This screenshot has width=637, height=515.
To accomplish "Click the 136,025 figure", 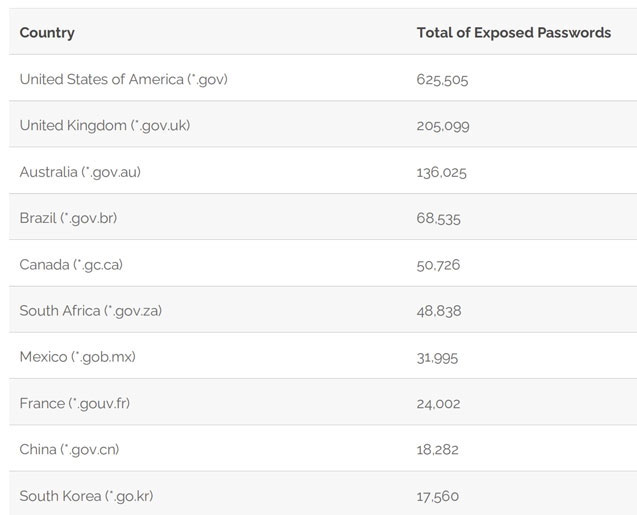I will (442, 173).
